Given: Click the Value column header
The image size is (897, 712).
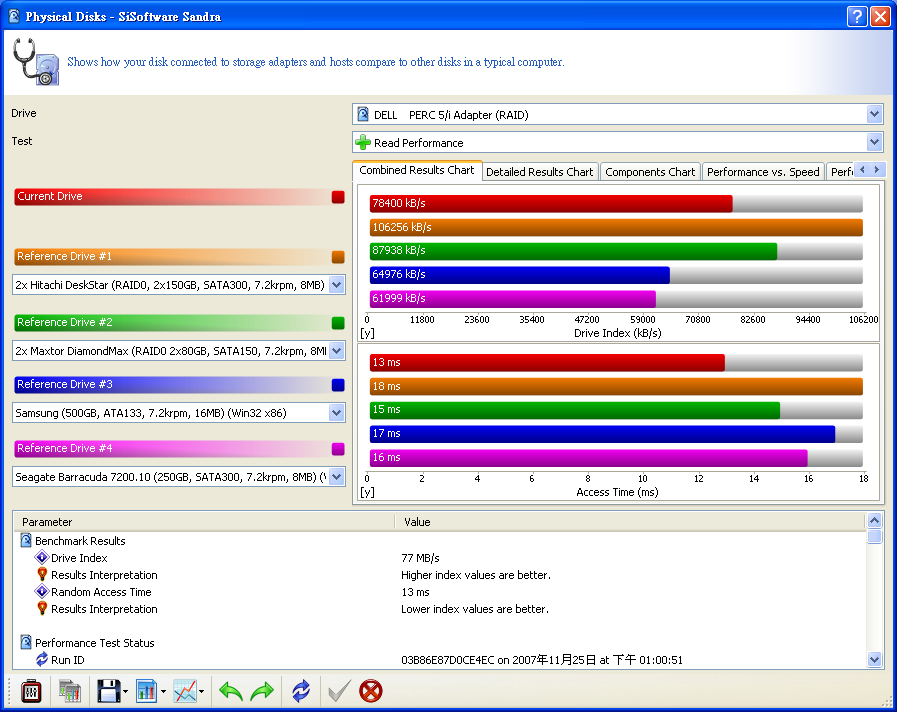Looking at the screenshot, I should click(x=630, y=522).
